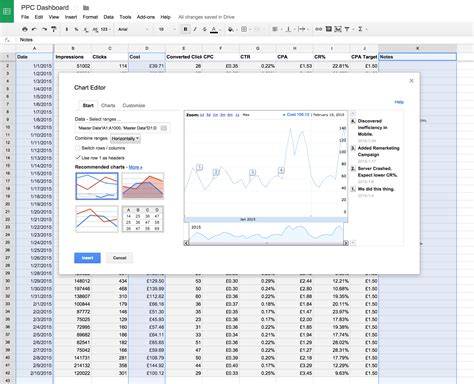Click the undo arrow icon

[34, 29]
